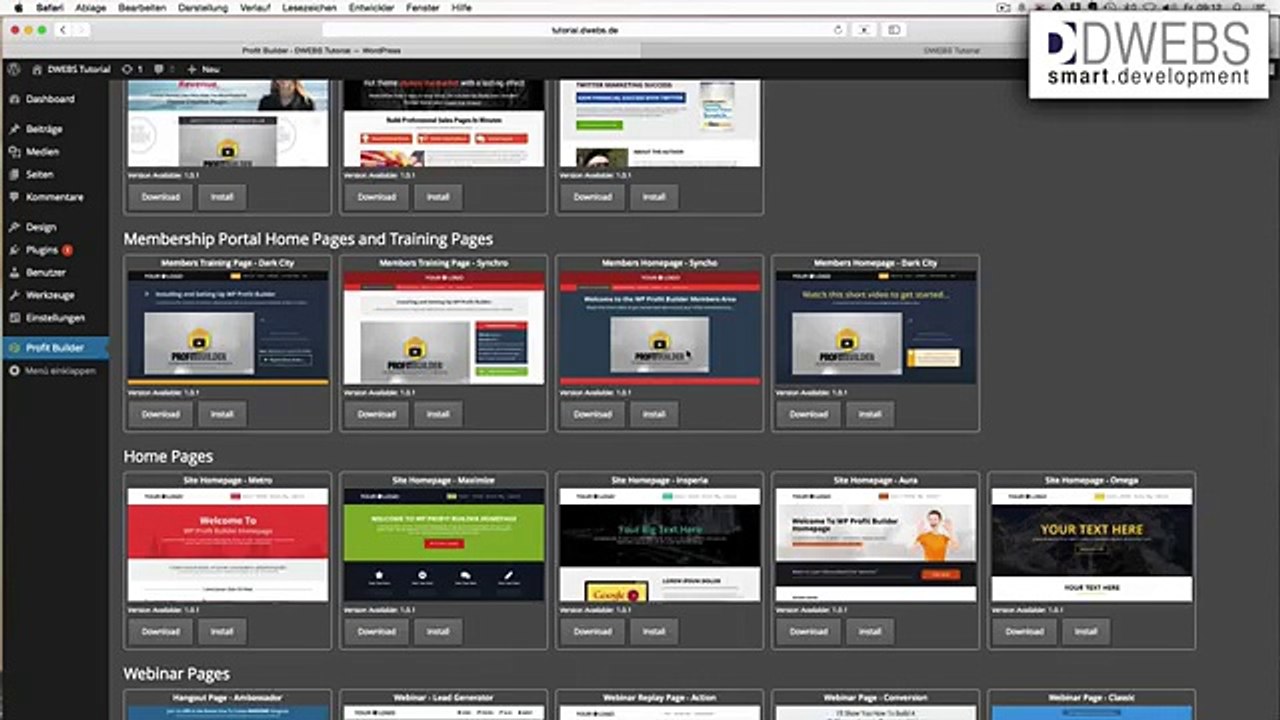This screenshot has width=1280, height=720.
Task: Collapse the sidebar with Menü einklappen icon
Action: [15, 370]
